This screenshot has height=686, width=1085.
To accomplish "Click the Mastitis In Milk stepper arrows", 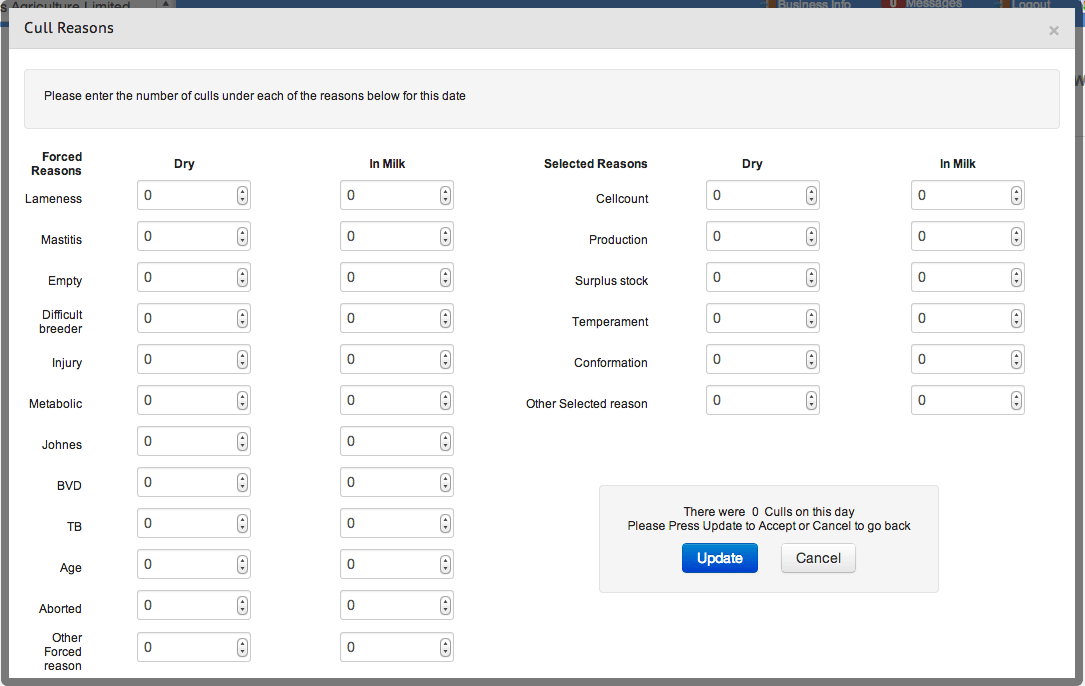I will [x=445, y=237].
